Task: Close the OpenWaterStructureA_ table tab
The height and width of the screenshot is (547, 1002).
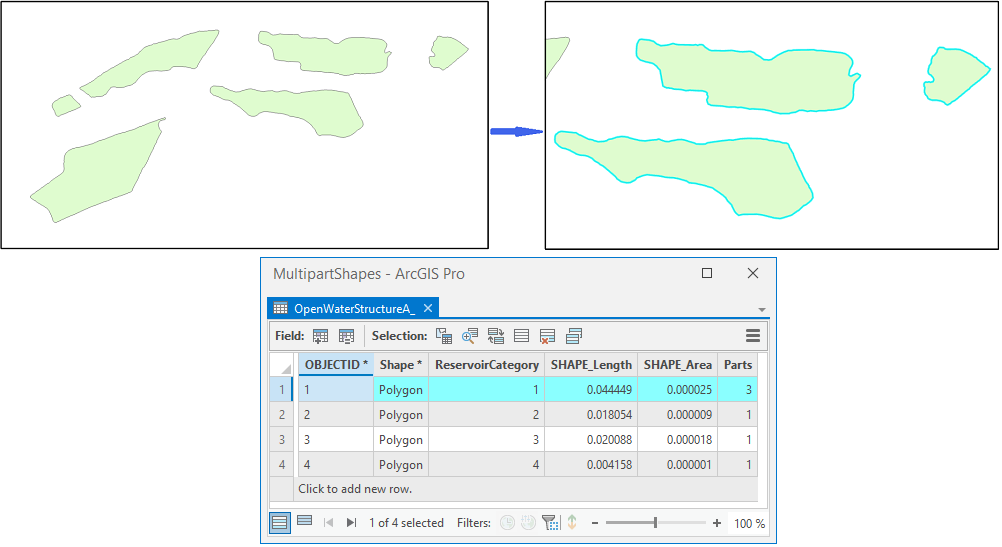Action: (x=428, y=308)
